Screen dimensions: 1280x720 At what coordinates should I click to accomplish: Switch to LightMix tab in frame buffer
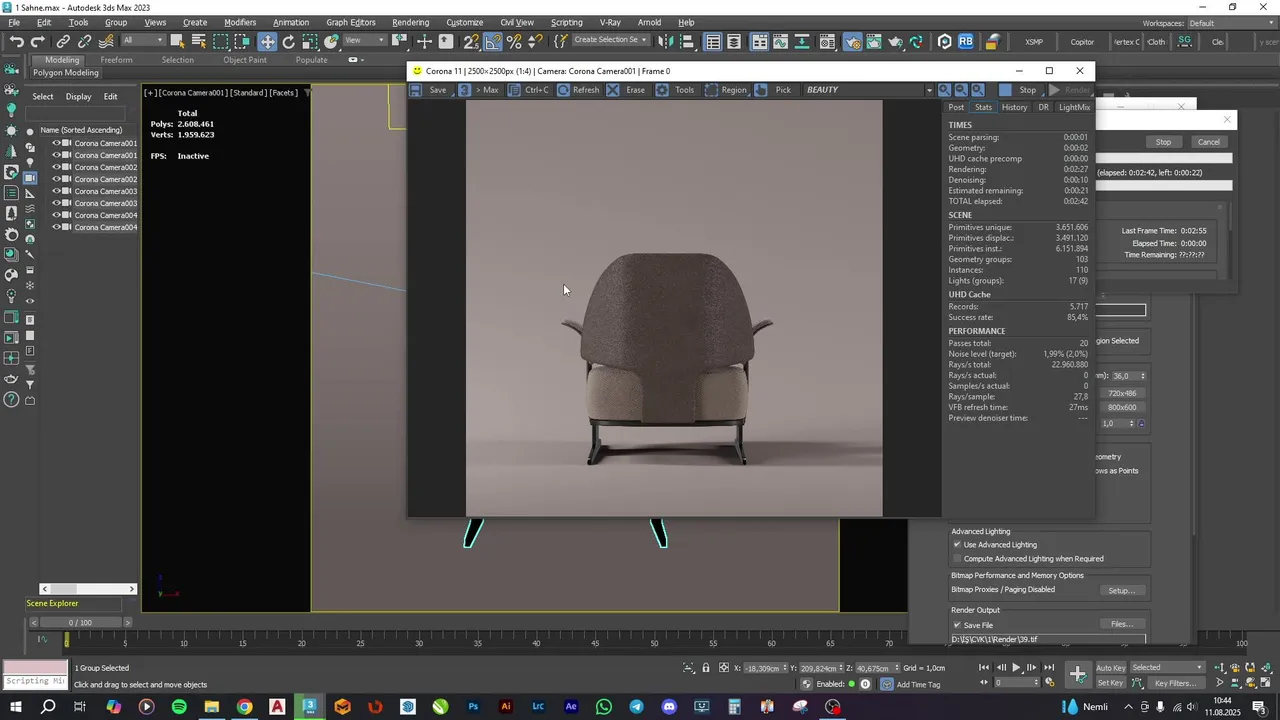click(1074, 107)
